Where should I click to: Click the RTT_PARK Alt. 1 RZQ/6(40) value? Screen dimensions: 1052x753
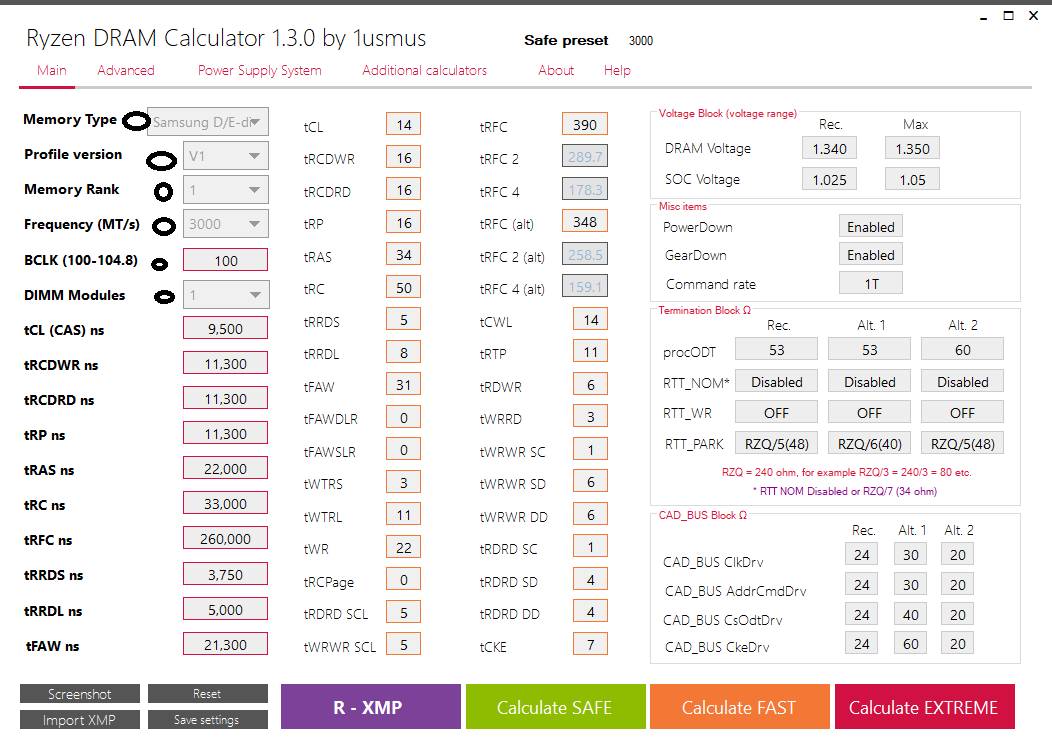(x=869, y=443)
